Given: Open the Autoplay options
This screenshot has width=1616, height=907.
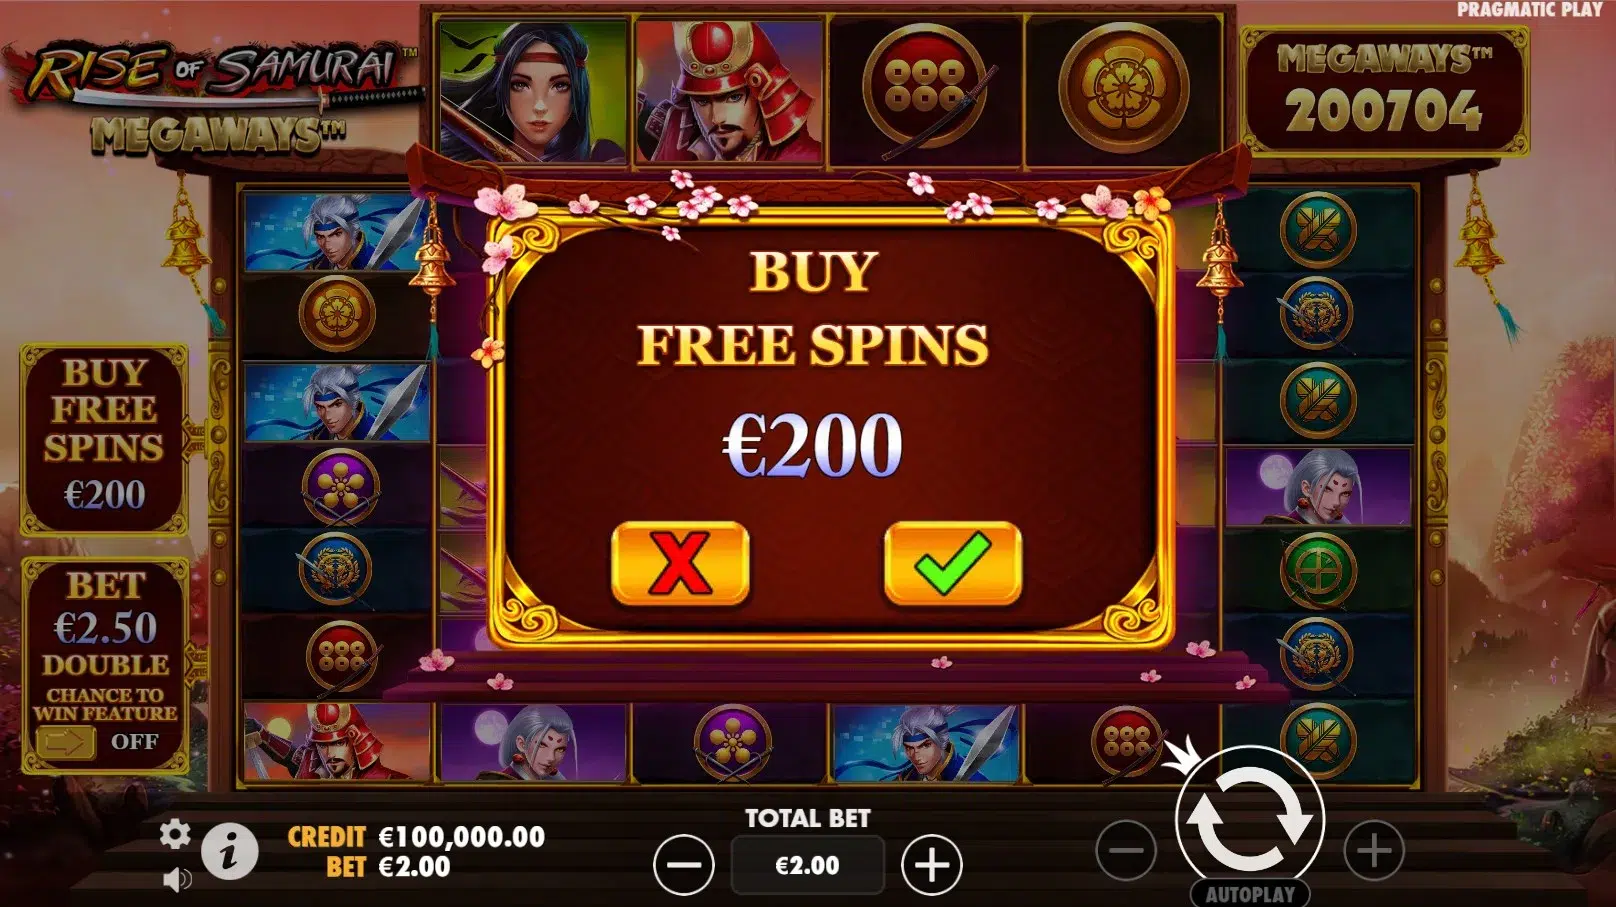Looking at the screenshot, I should tap(1250, 894).
